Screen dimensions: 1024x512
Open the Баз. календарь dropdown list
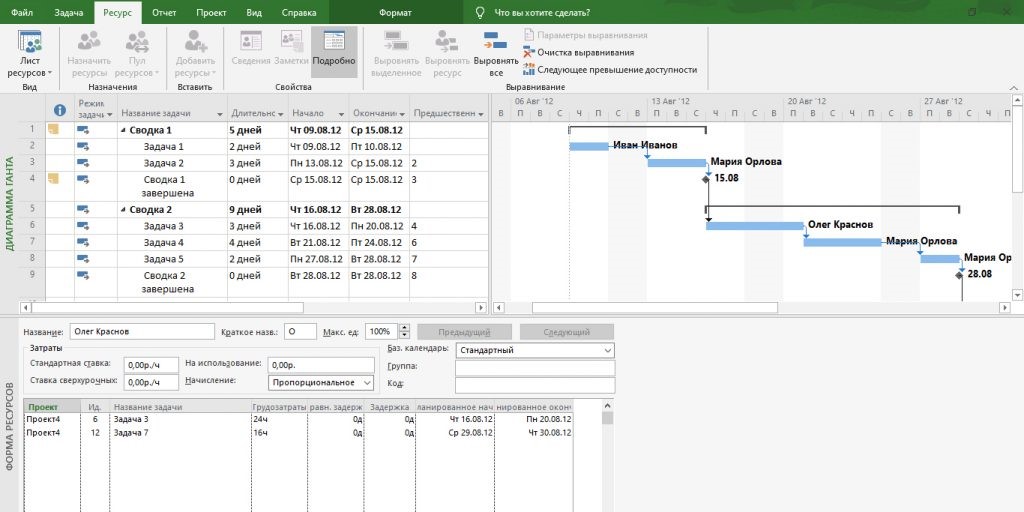pyautogui.click(x=608, y=351)
